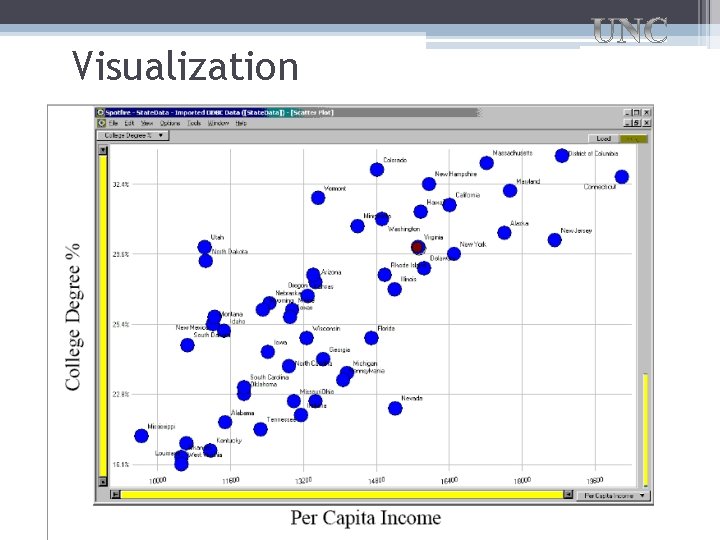Click the left arrow of the horizontal range slider
Image resolution: width=720 pixels, height=540 pixels.
coord(116,495)
